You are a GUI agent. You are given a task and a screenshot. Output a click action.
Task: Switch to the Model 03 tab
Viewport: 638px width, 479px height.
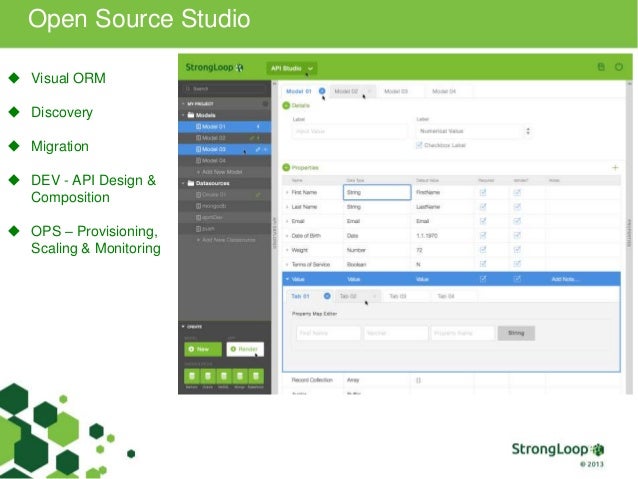click(396, 91)
